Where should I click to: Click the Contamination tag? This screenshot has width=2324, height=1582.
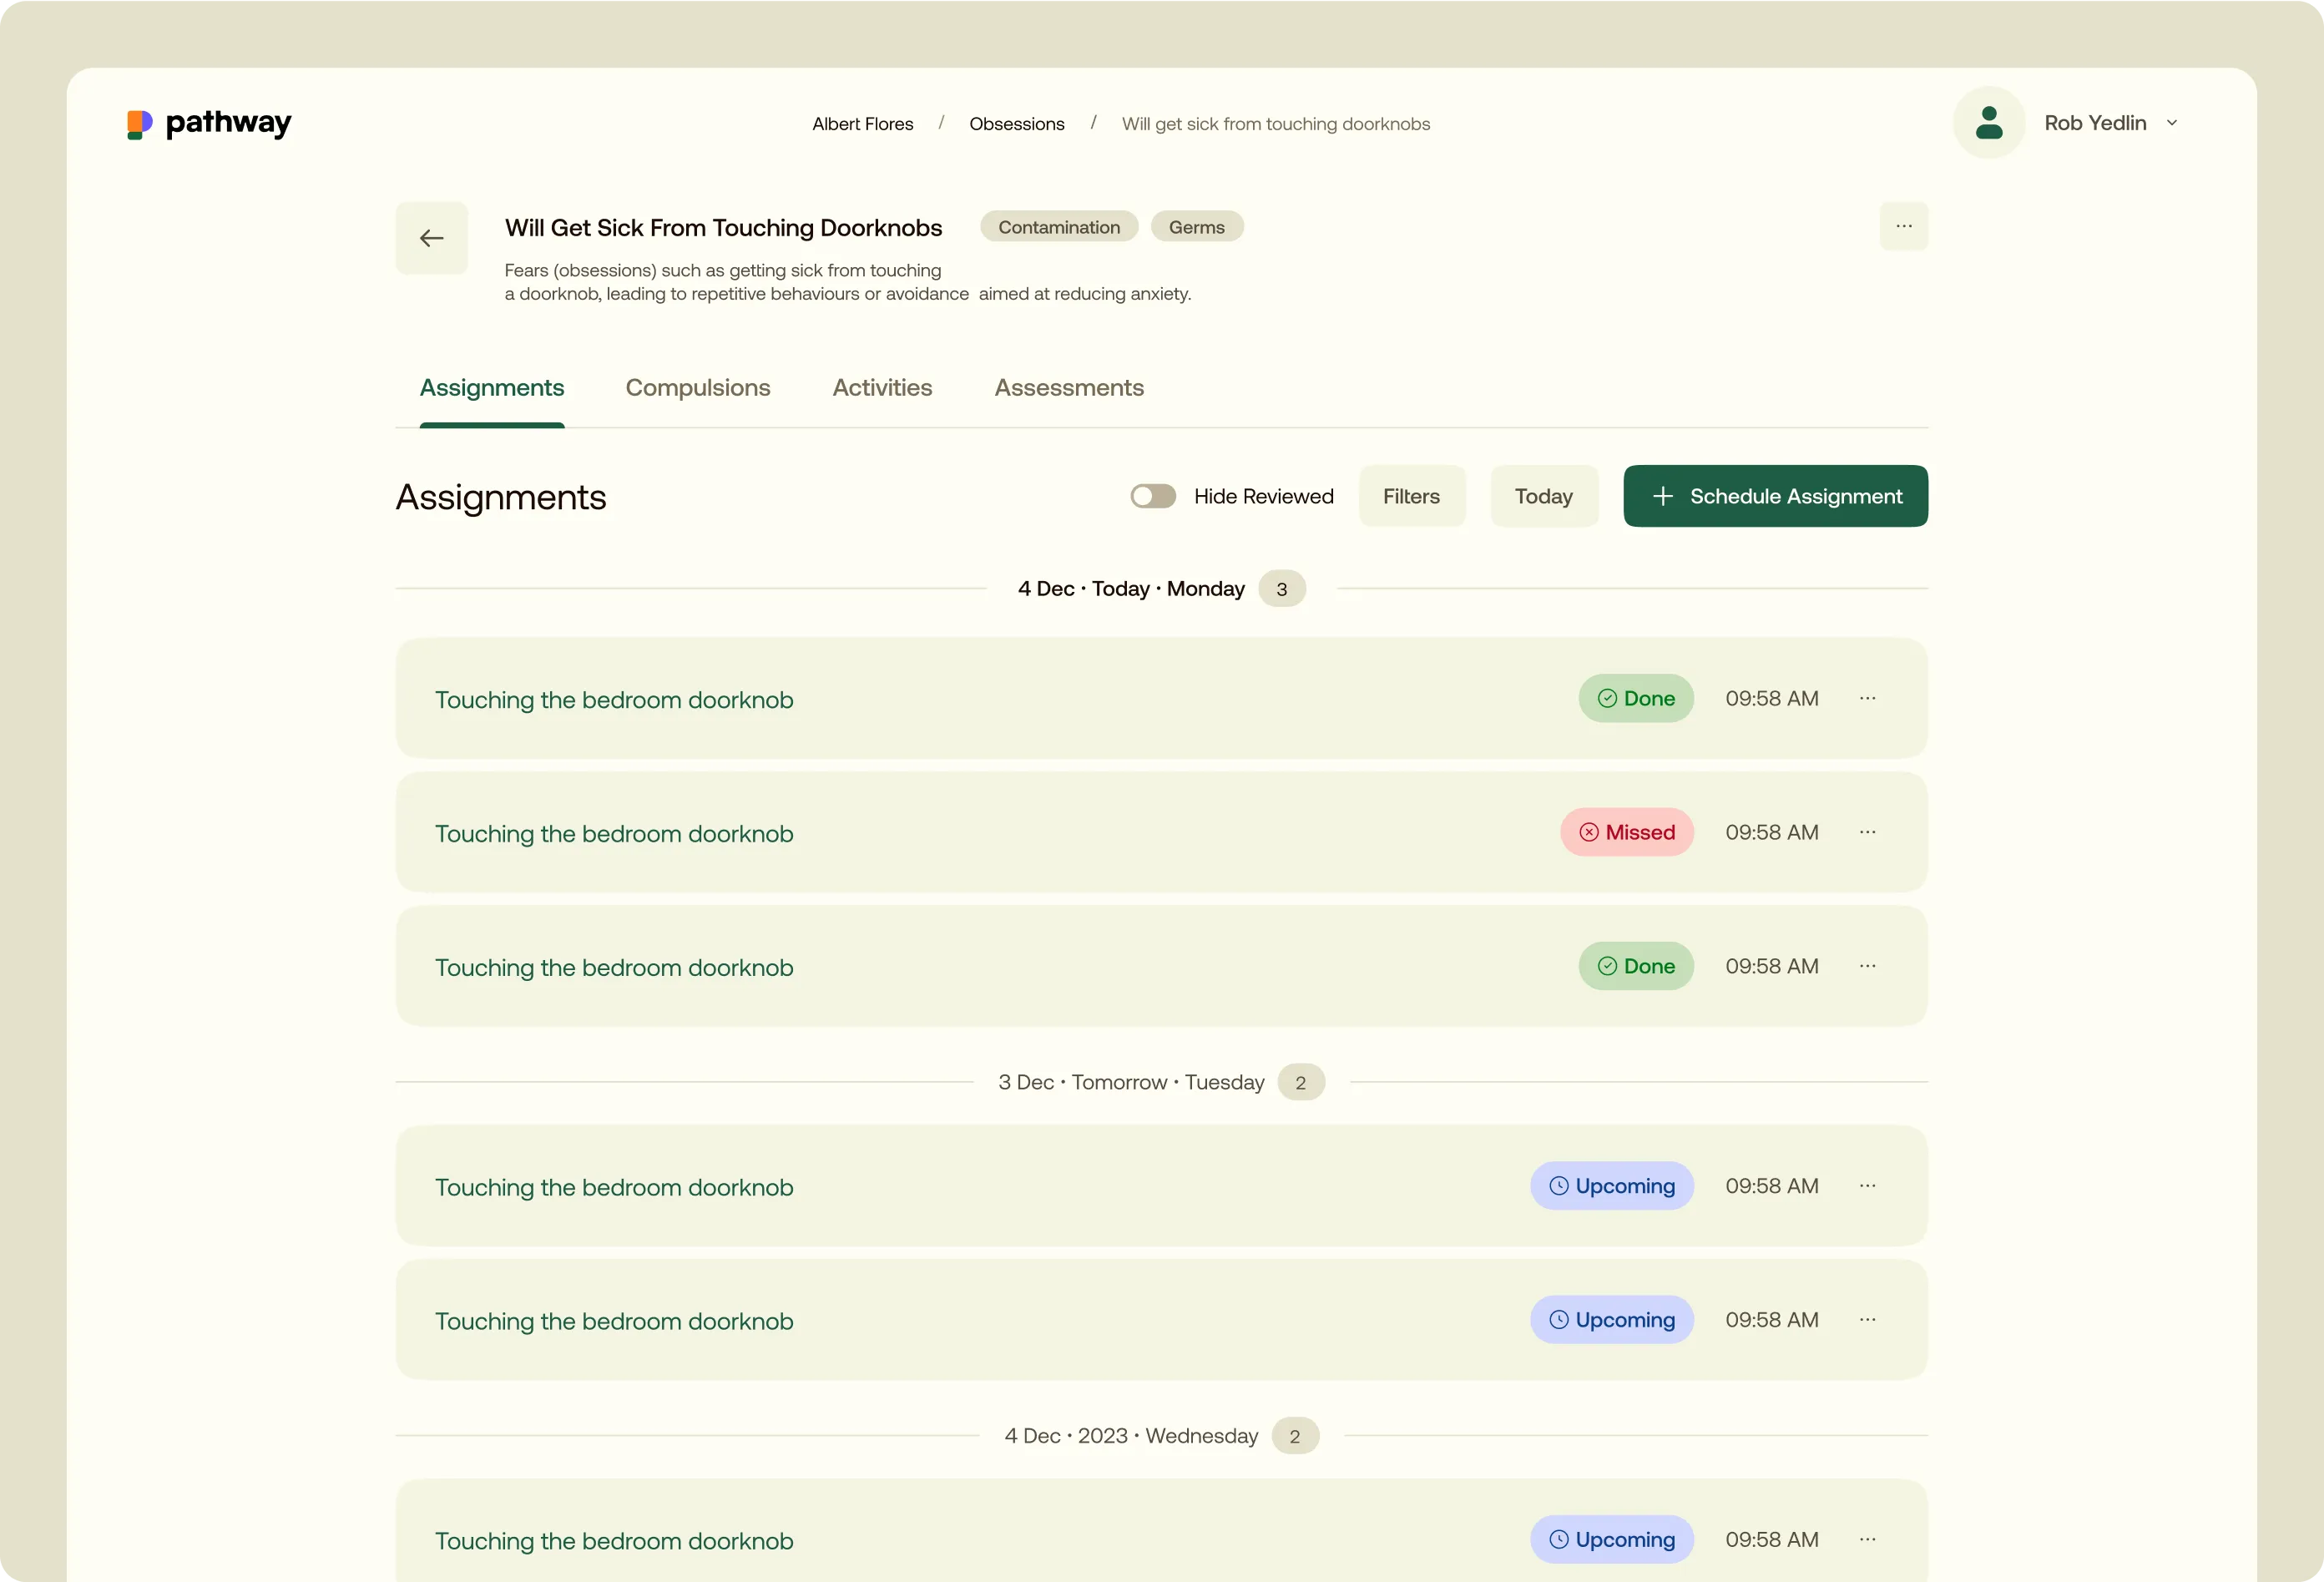[x=1058, y=227]
